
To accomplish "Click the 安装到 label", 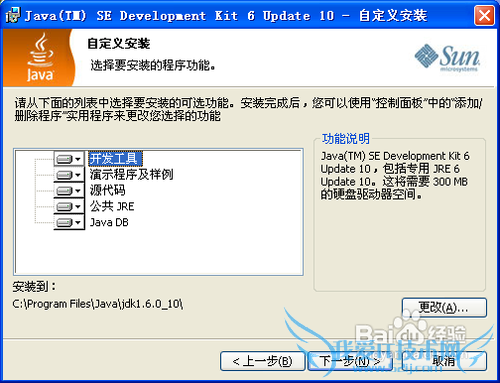I will point(34,286).
